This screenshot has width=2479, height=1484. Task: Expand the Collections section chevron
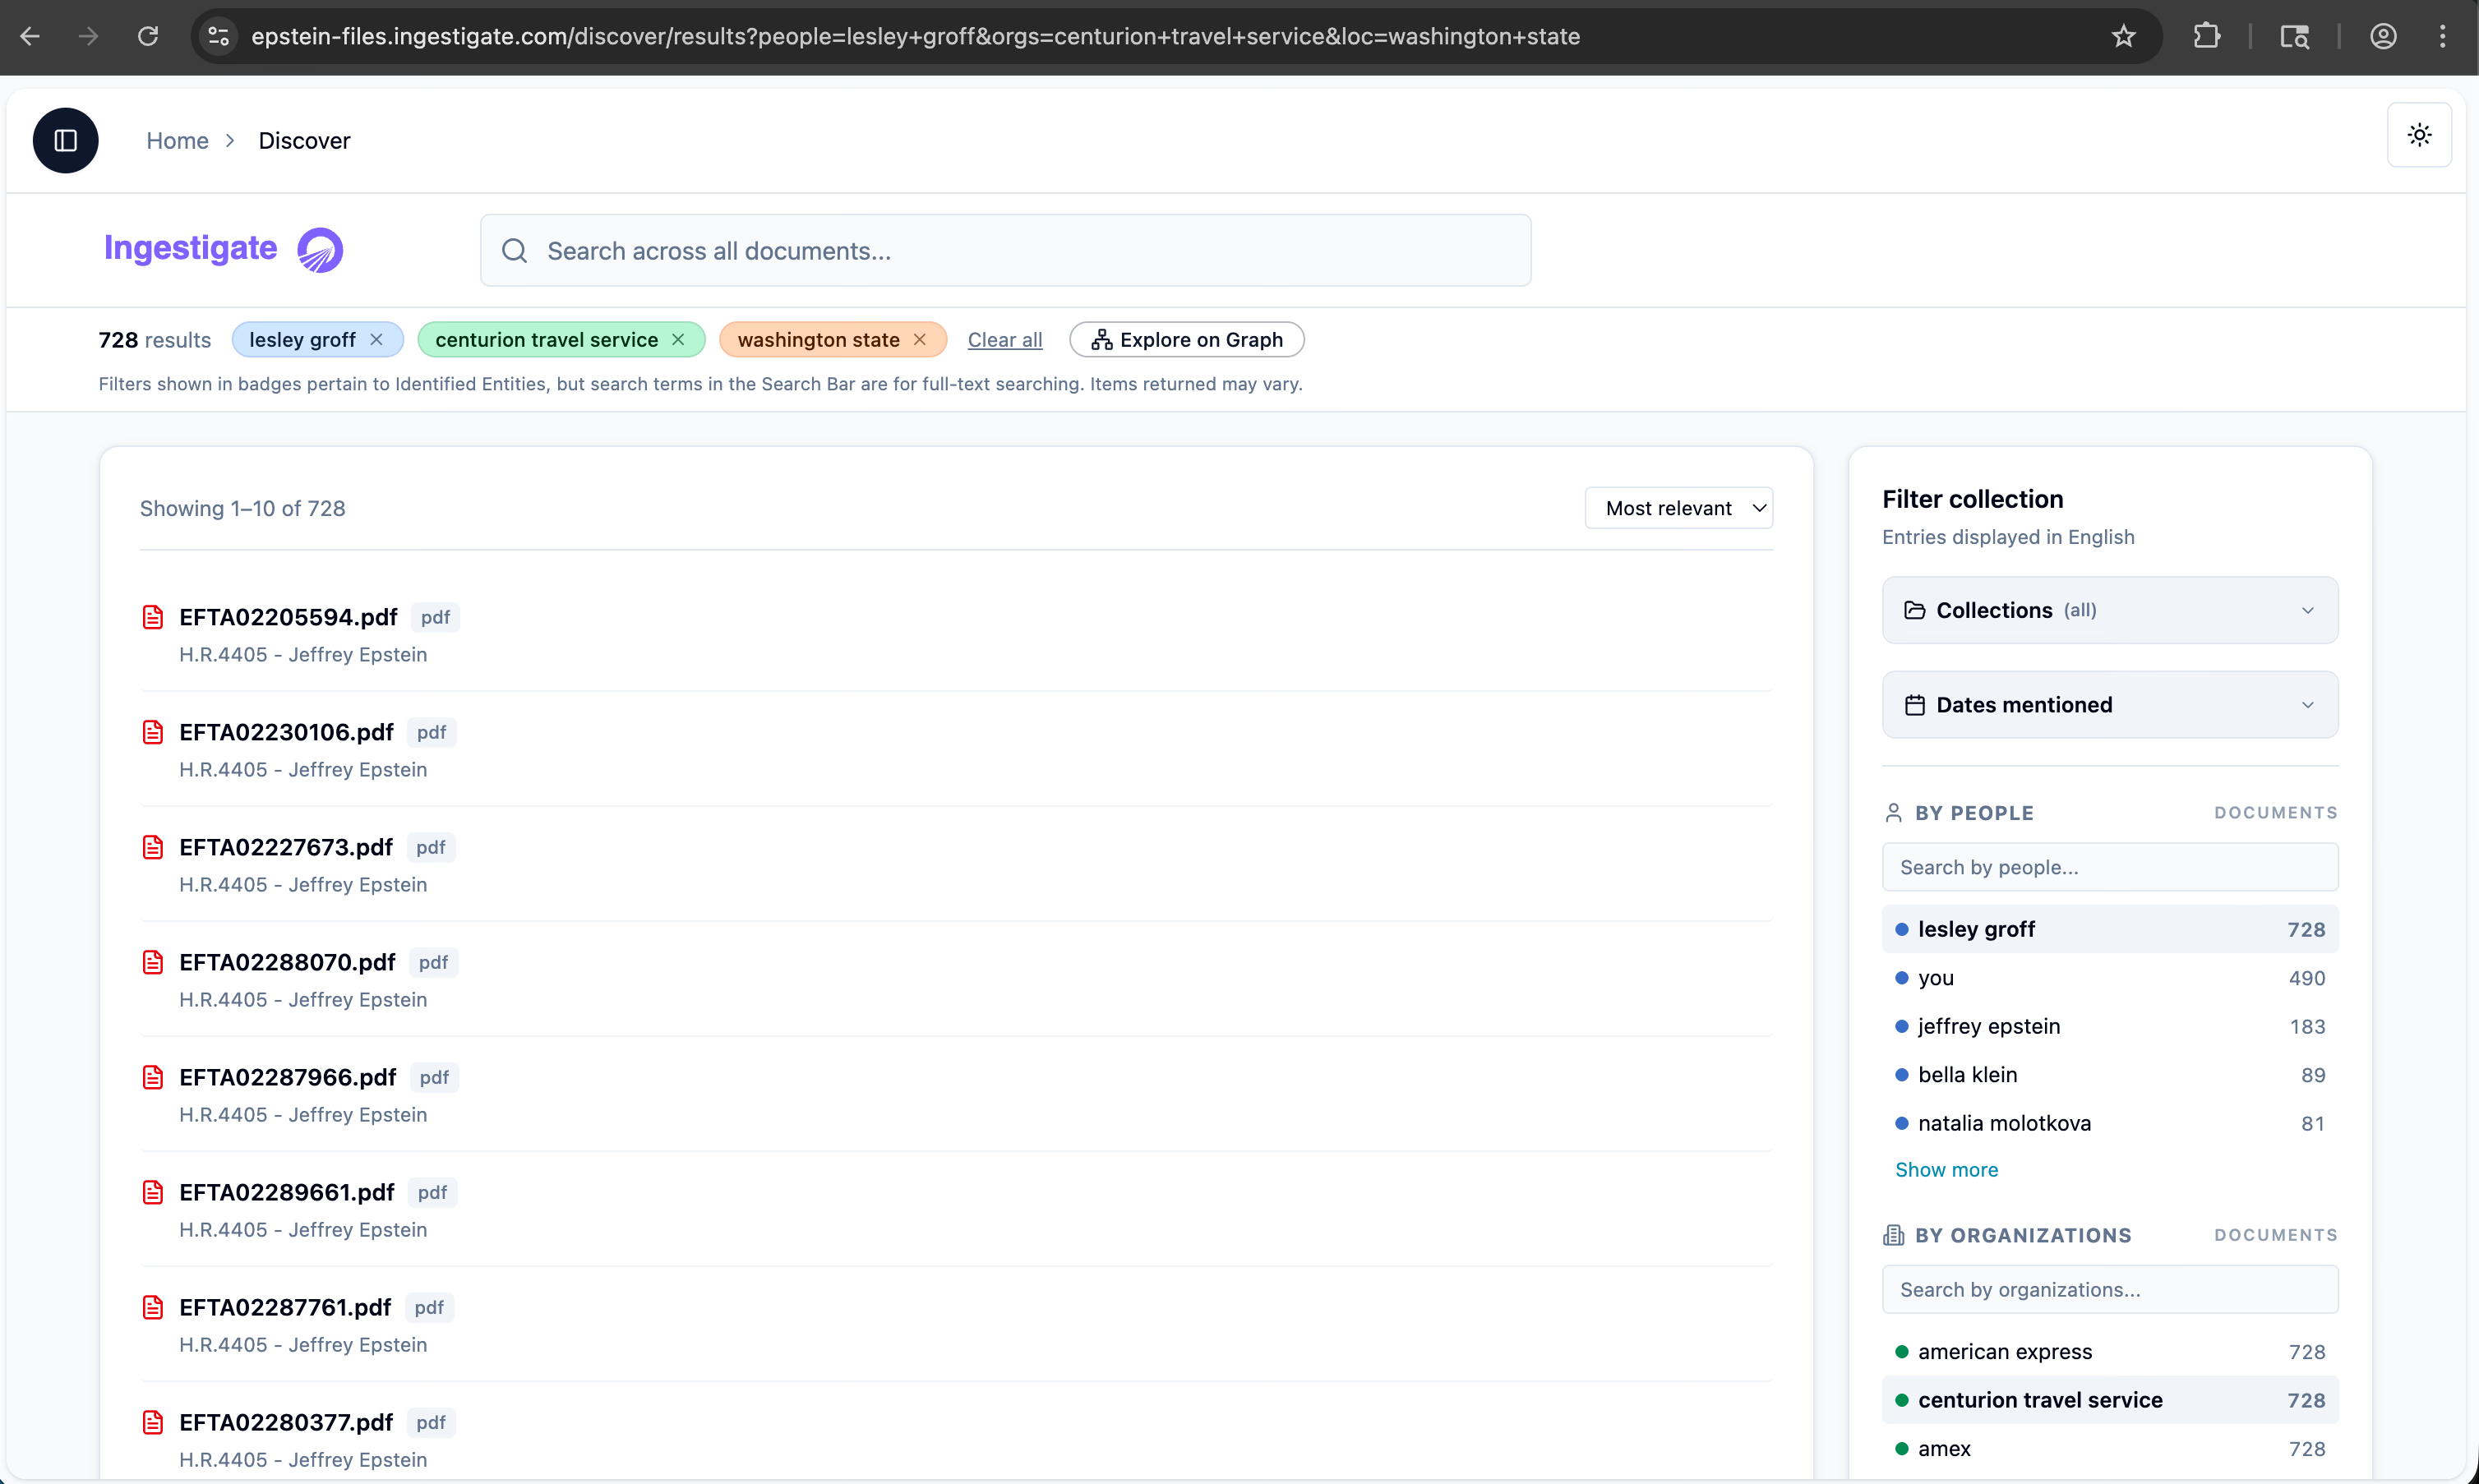tap(2308, 609)
